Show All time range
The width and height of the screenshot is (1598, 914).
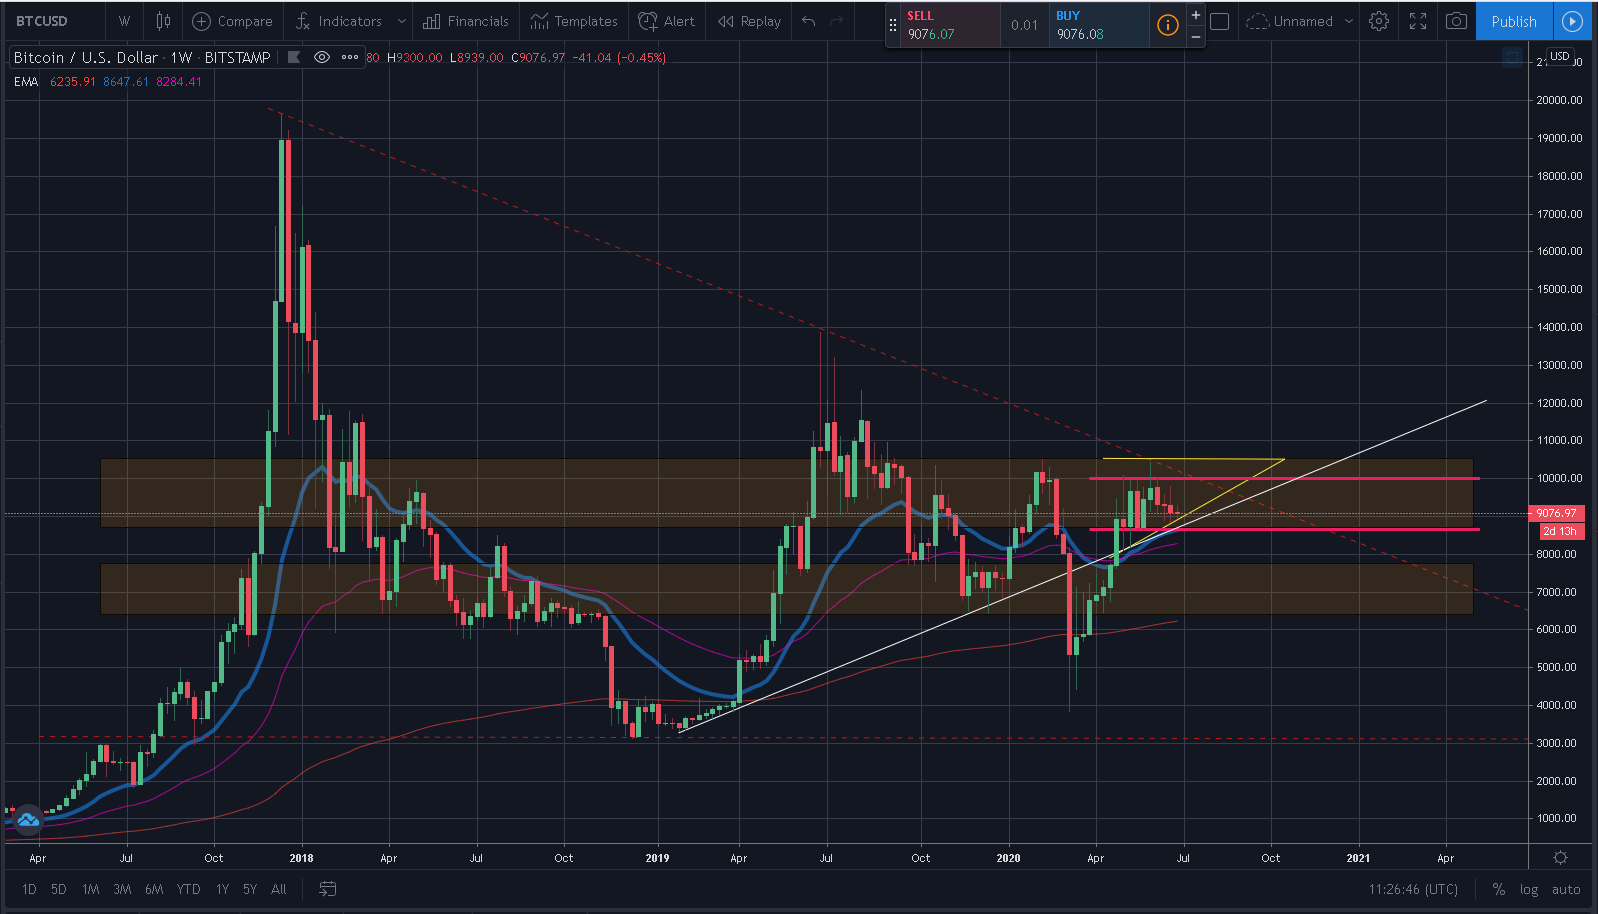click(279, 889)
